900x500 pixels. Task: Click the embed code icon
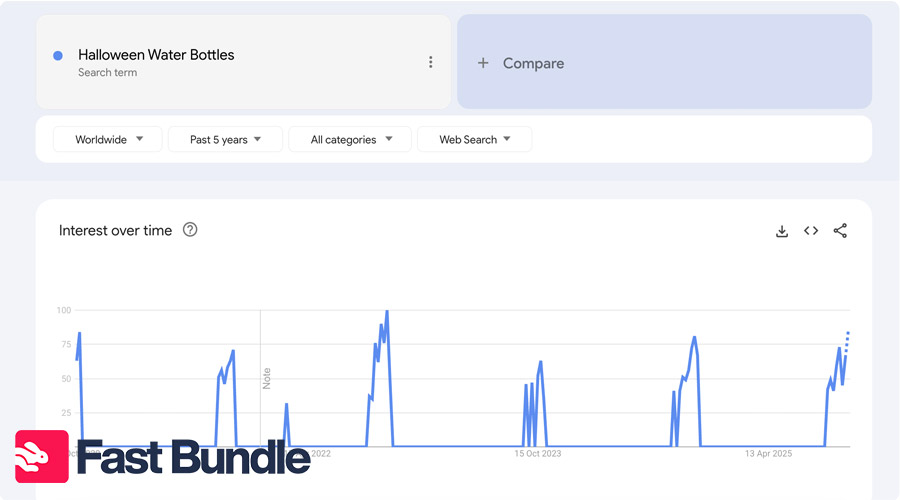pos(811,231)
